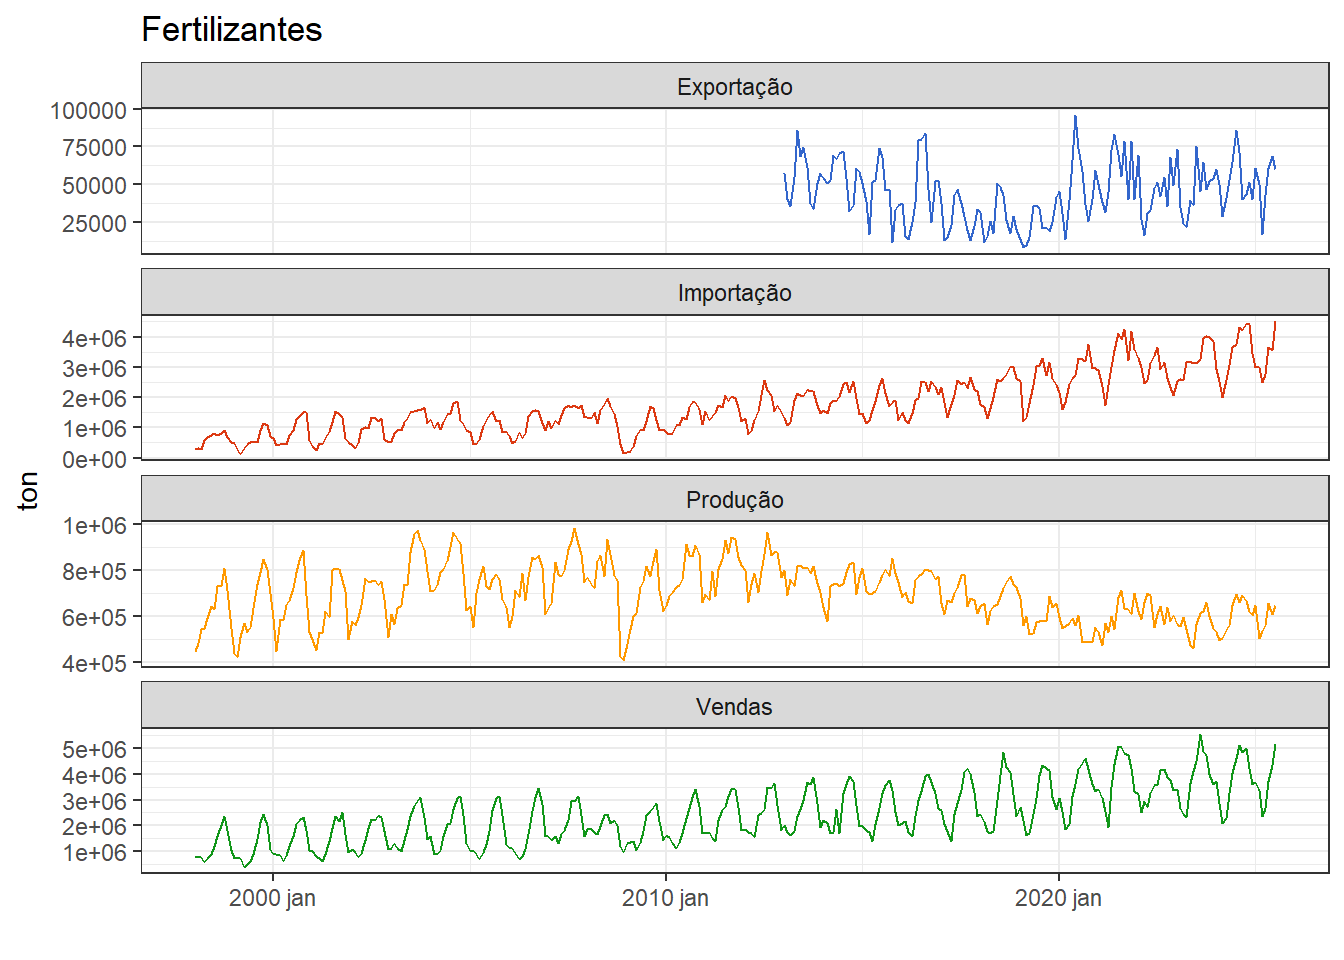Viewport: 1344px width, 960px height.
Task: Click the lowest dip of orange Produção line
Action: (623, 659)
